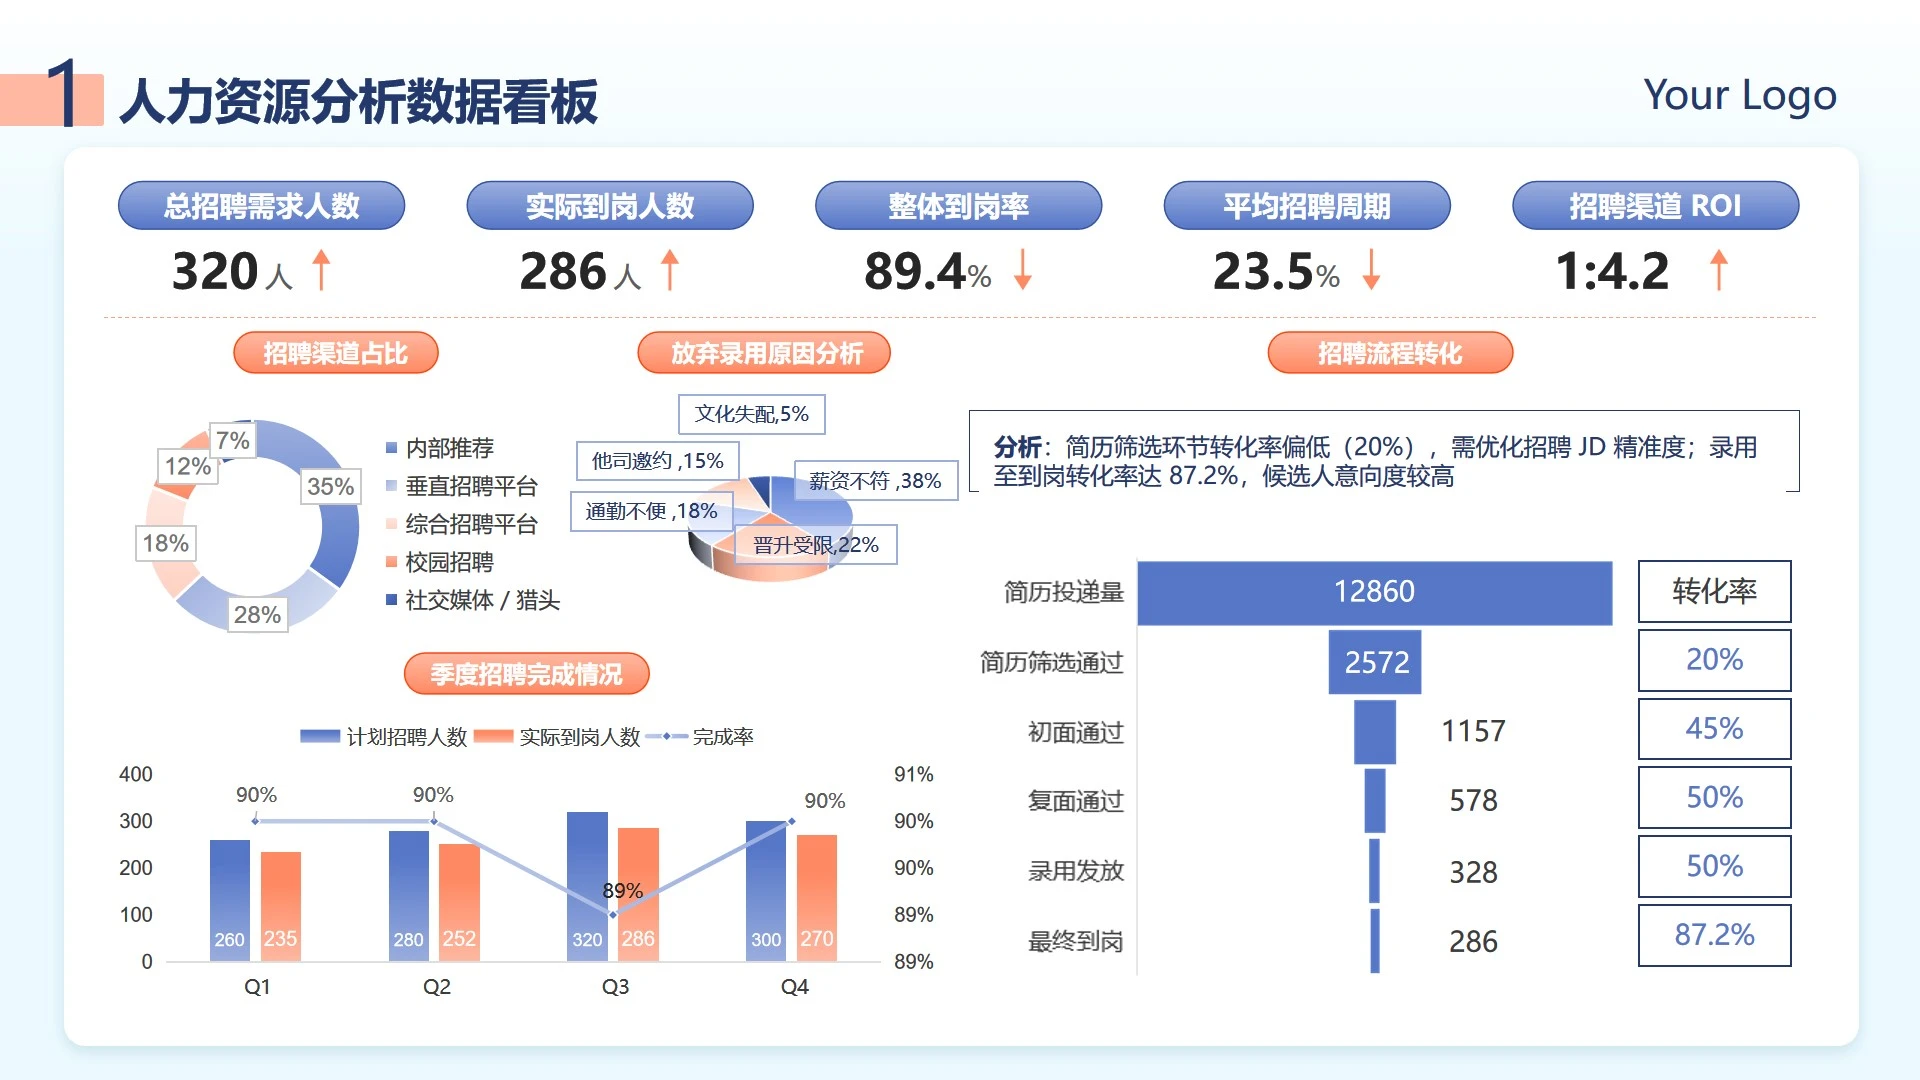Toggle the 计划招聘人数 legend entry

(321, 736)
